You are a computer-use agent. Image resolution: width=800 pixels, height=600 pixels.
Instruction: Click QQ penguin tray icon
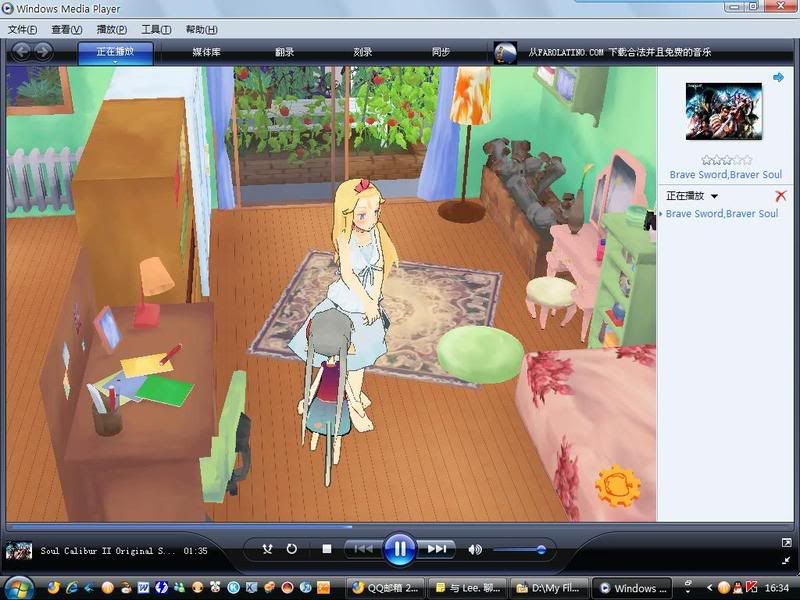(738, 588)
